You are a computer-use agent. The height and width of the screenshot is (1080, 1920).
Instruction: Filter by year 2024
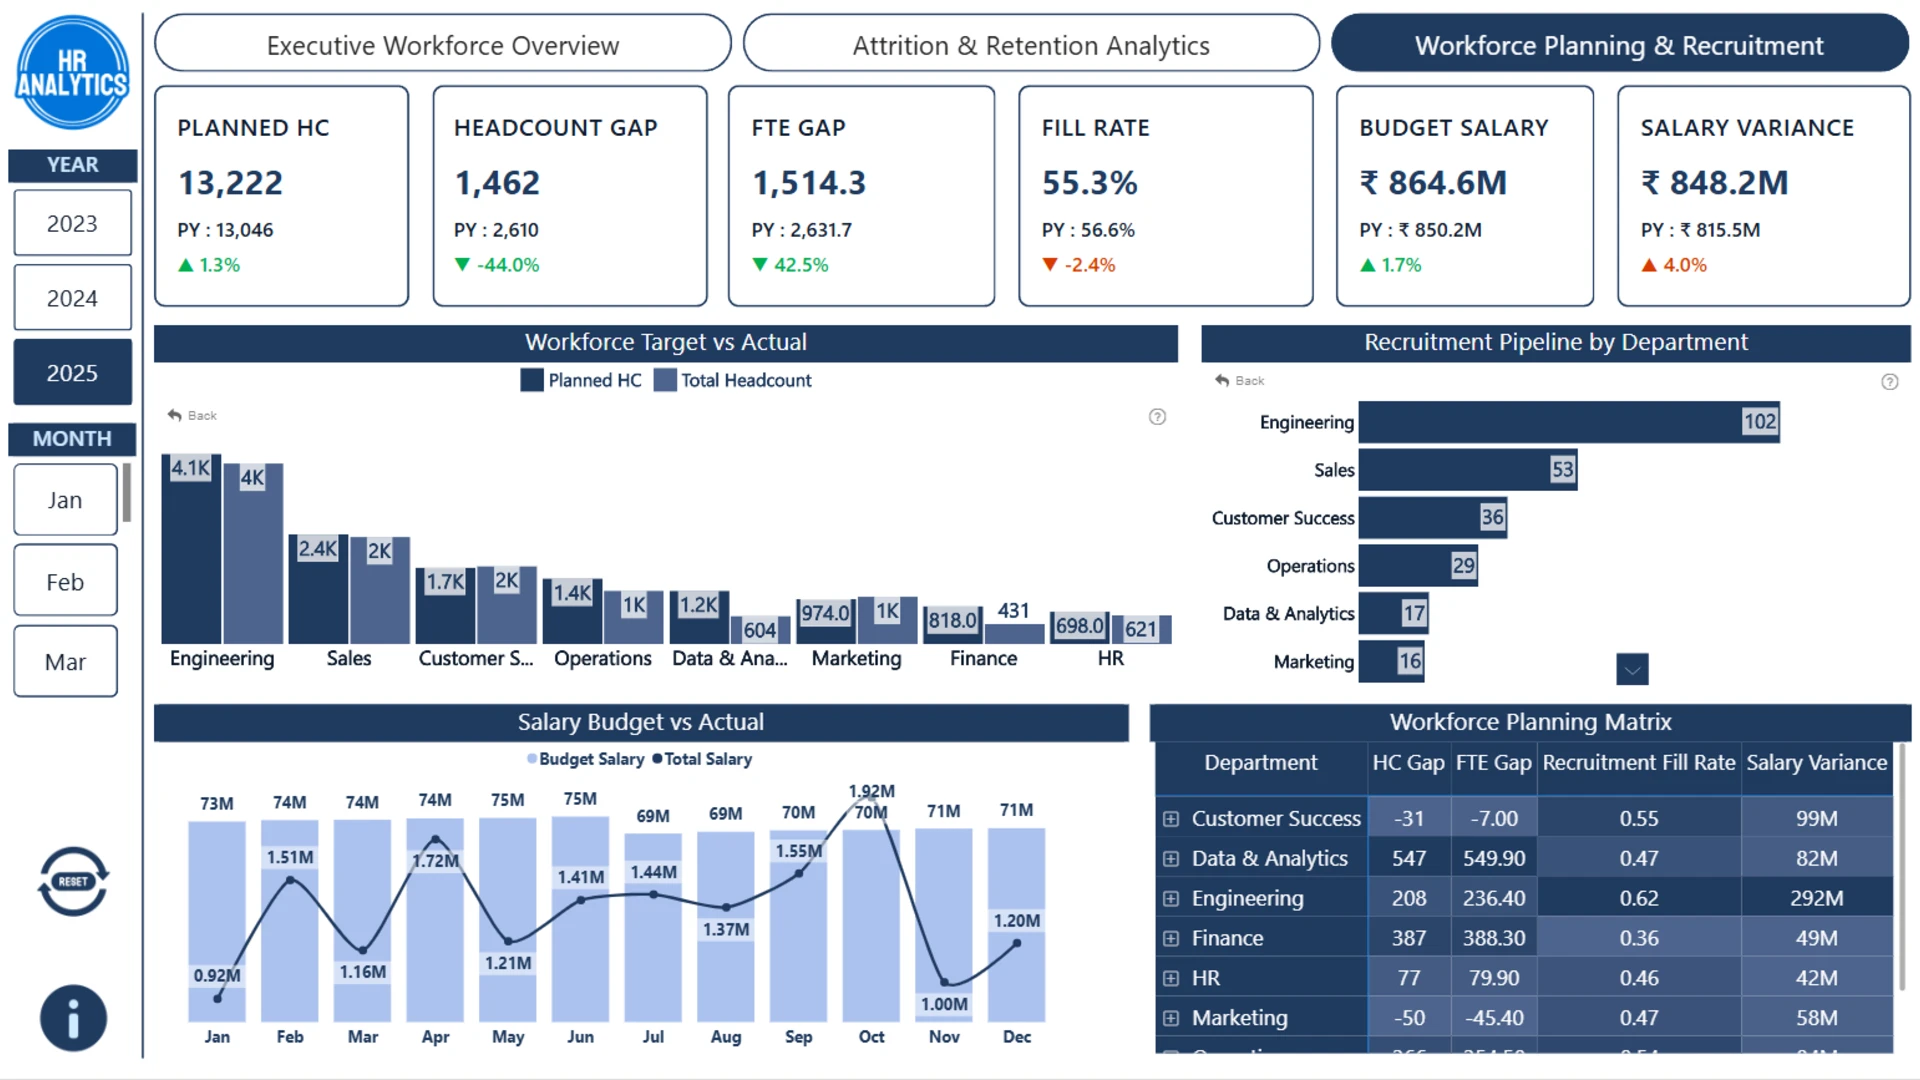click(x=72, y=298)
